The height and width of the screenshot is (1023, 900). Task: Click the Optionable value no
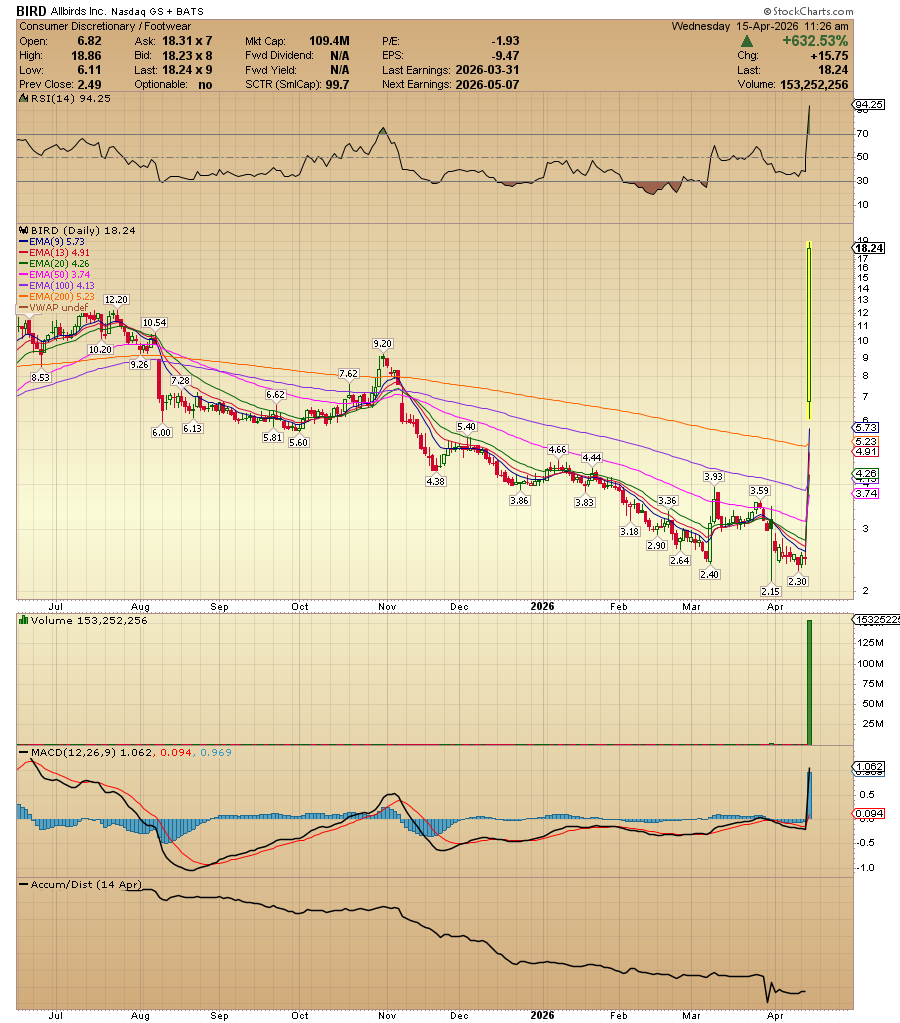pyautogui.click(x=205, y=84)
